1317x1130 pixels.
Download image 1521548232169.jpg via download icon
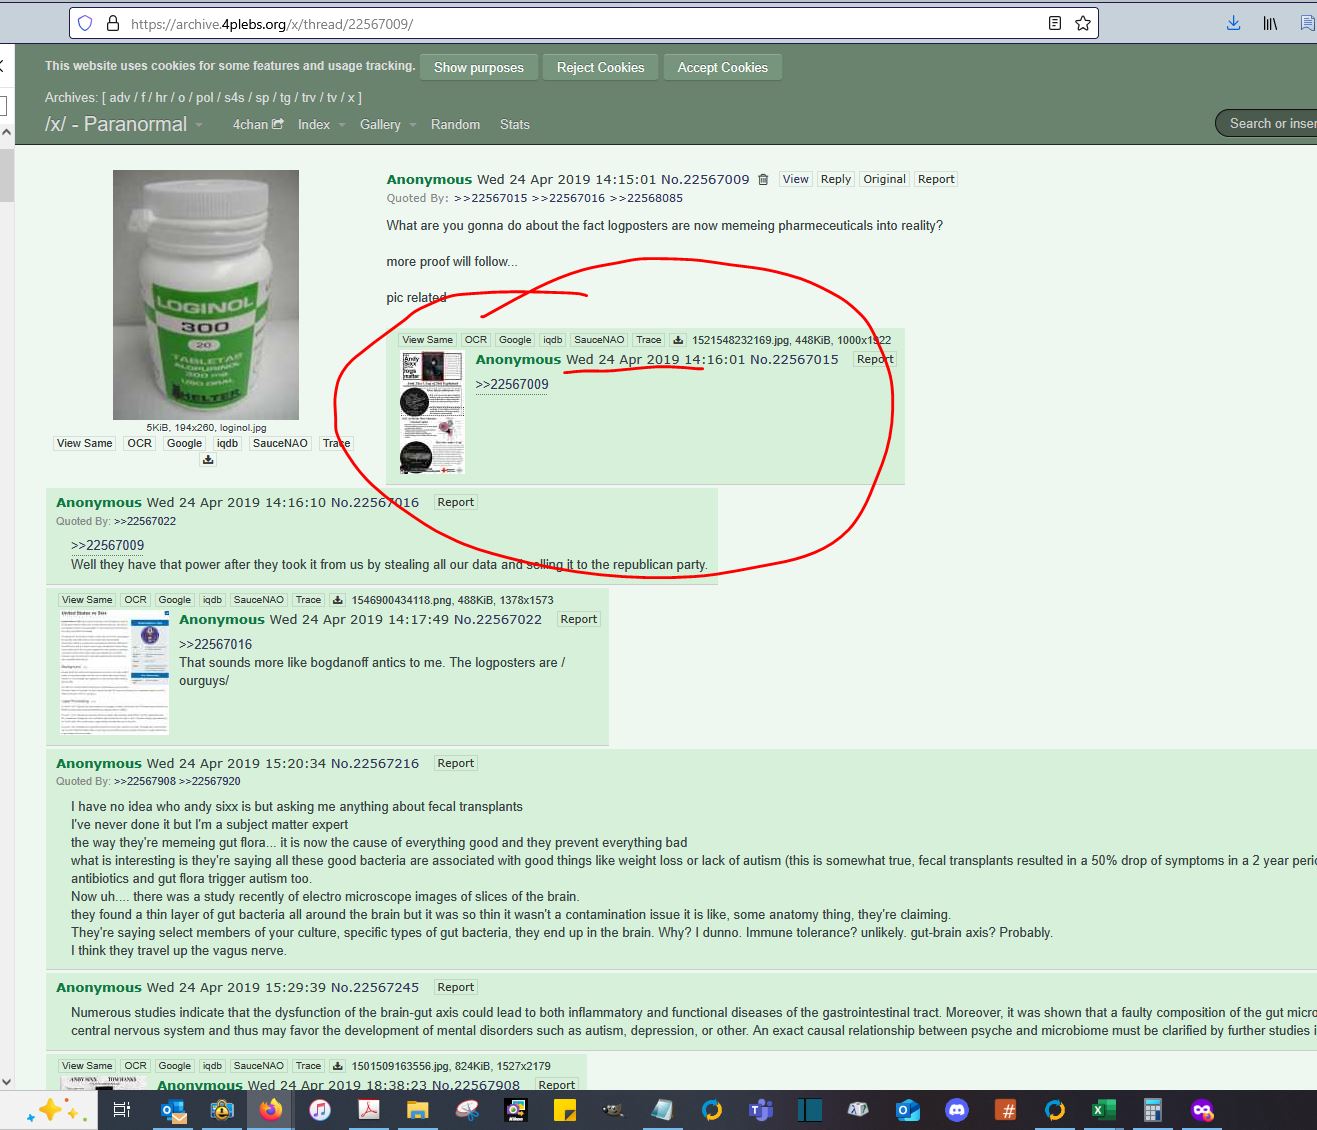[x=677, y=340]
